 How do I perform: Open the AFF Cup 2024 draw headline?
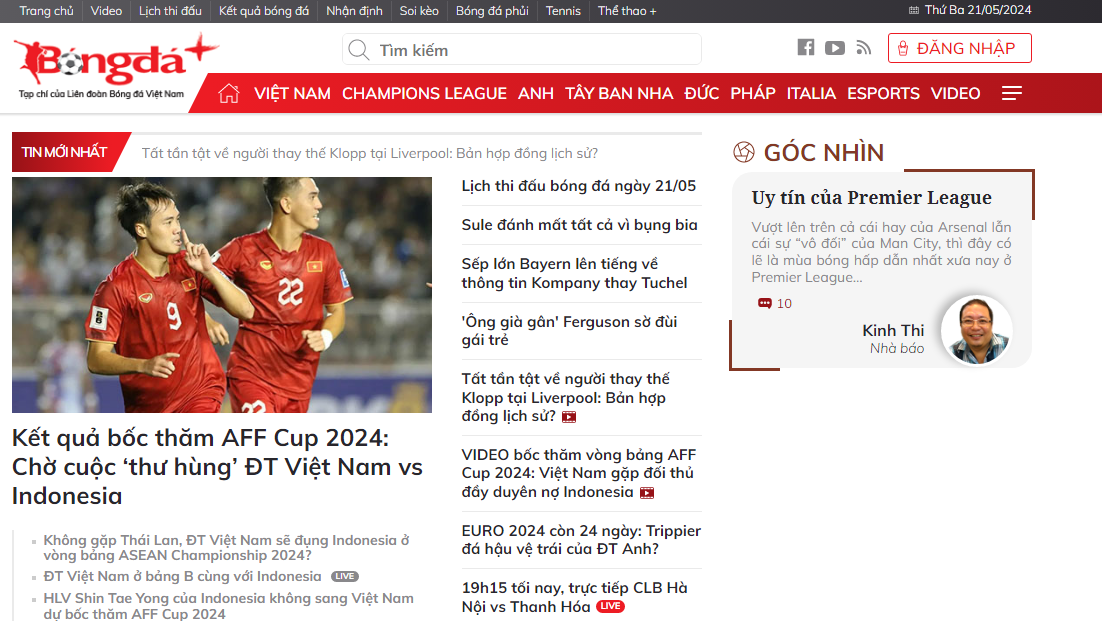coord(217,466)
